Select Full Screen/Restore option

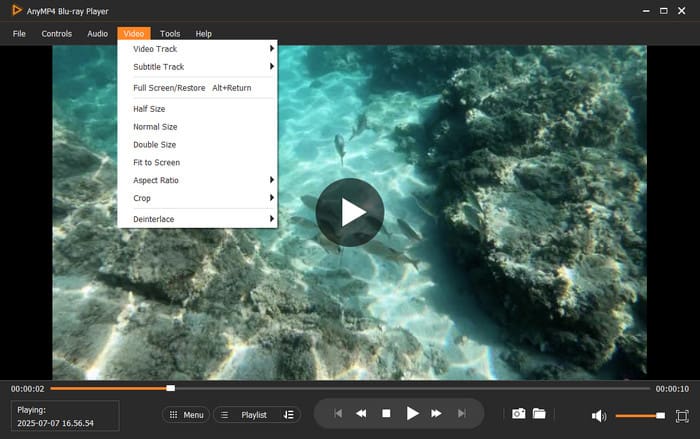click(x=197, y=88)
